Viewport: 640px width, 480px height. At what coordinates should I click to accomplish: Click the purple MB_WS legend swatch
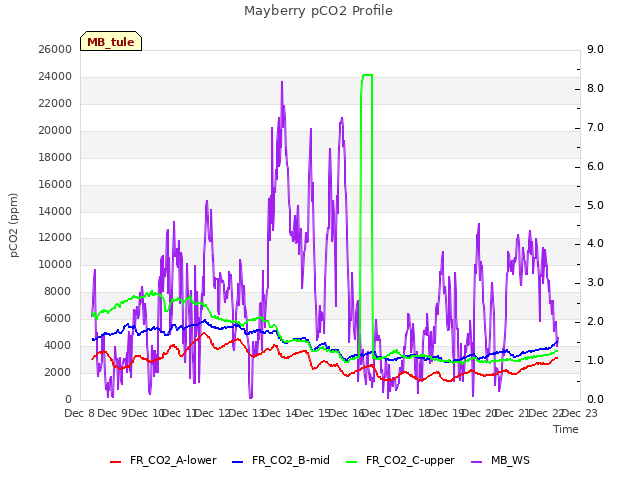pos(476,462)
